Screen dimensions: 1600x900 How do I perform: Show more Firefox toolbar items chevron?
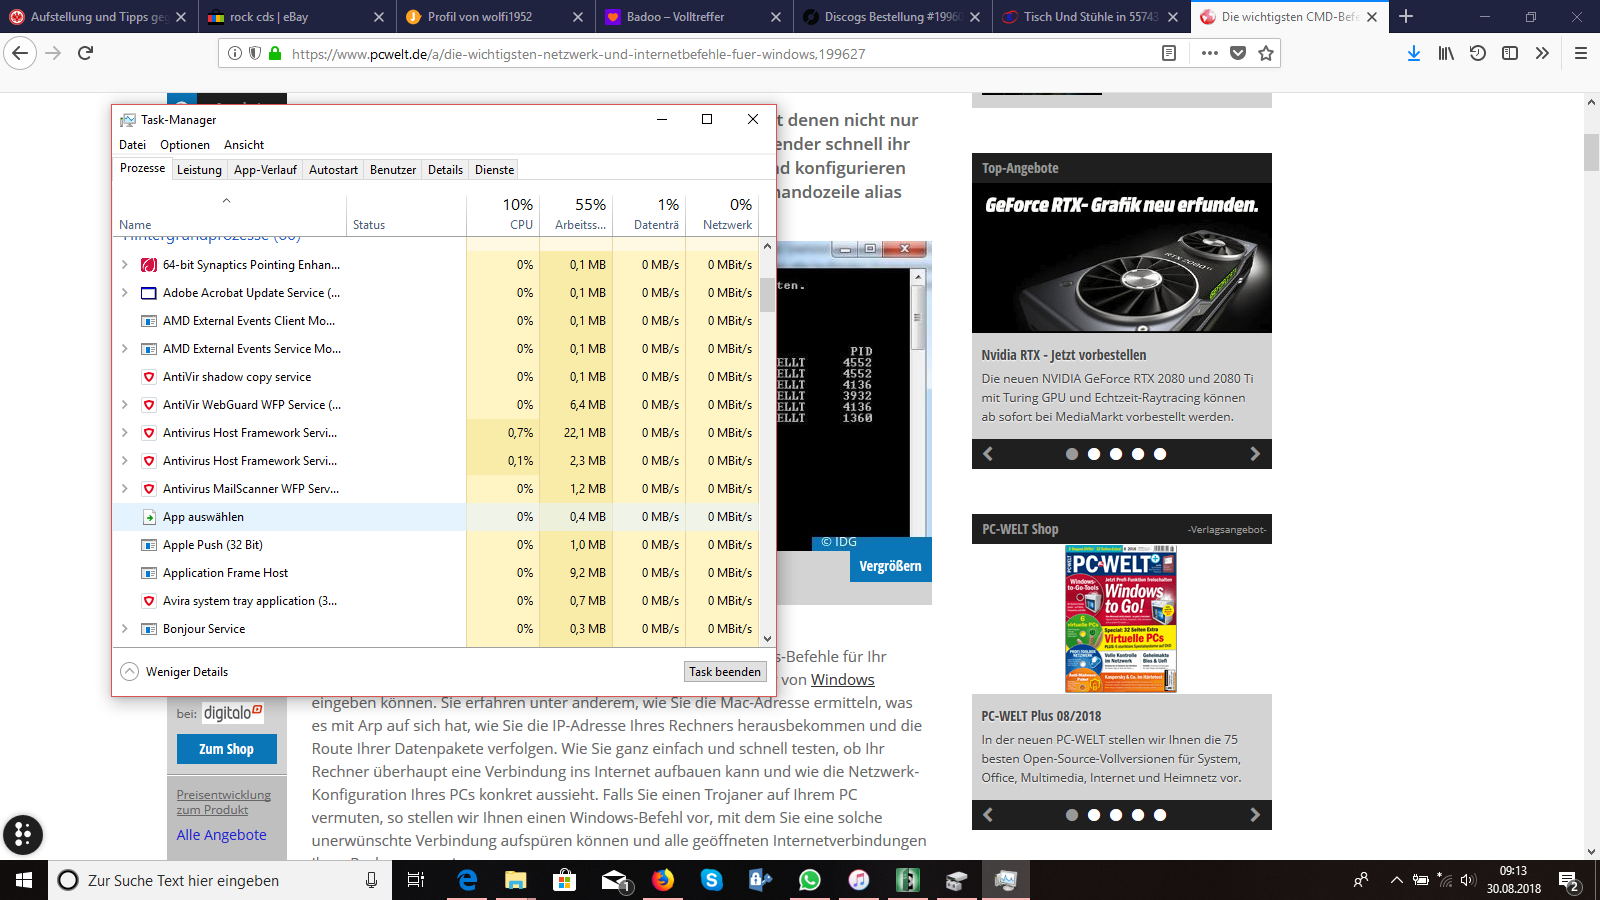1542,53
